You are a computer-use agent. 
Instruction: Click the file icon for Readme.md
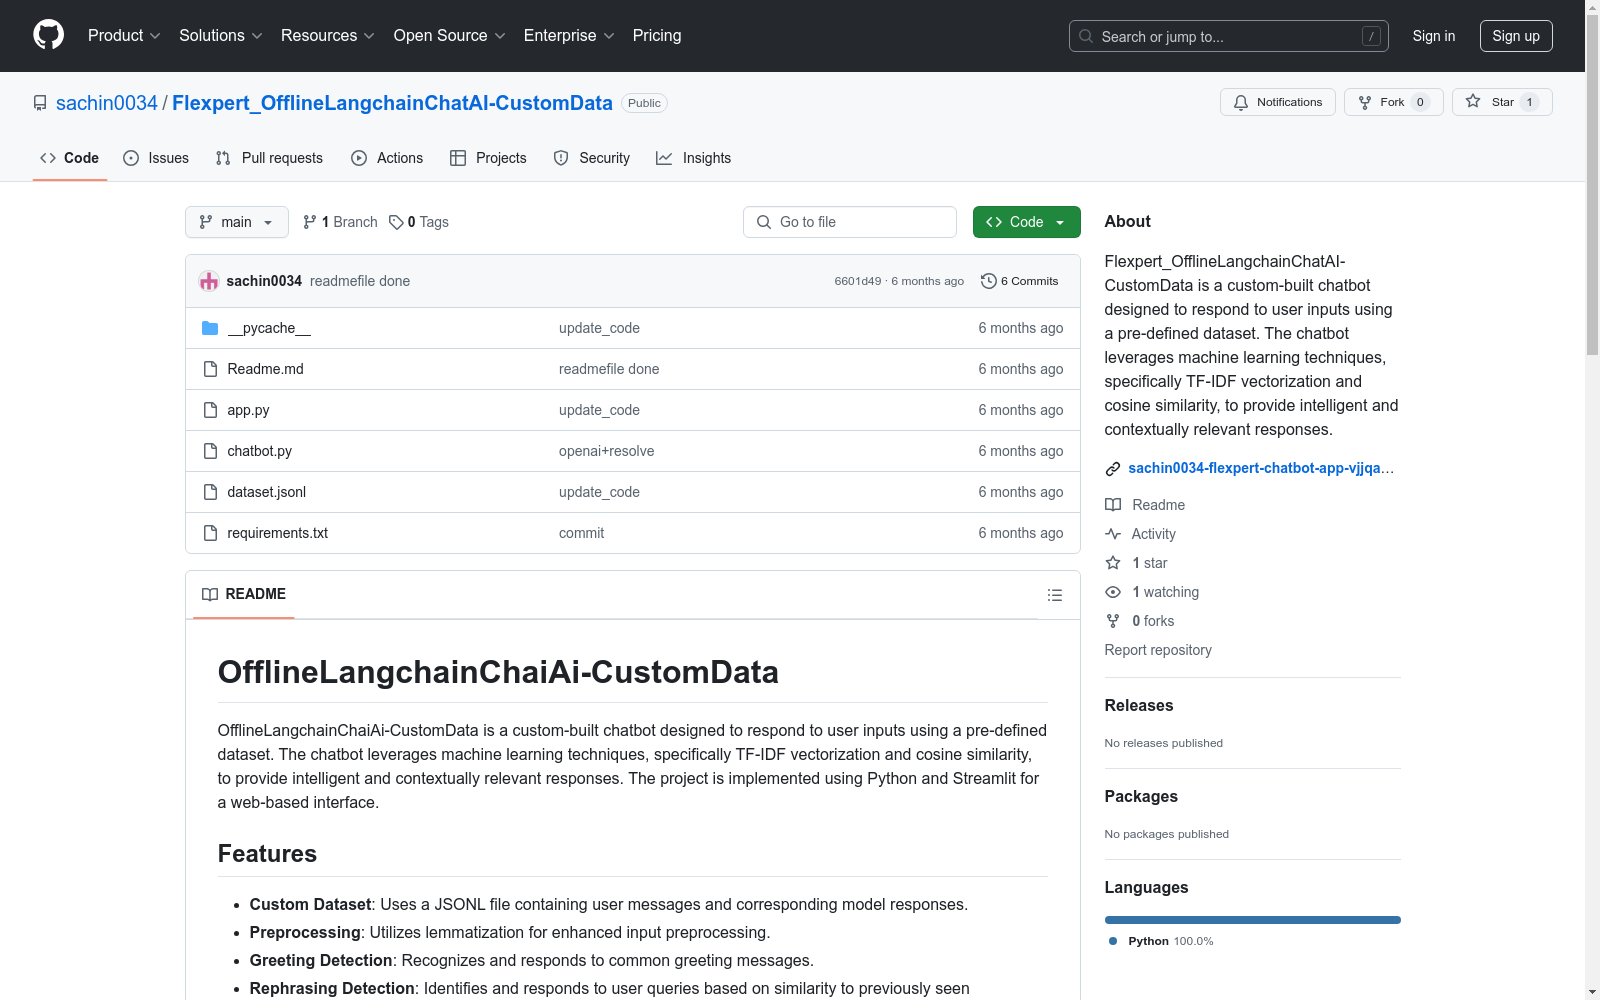click(210, 369)
